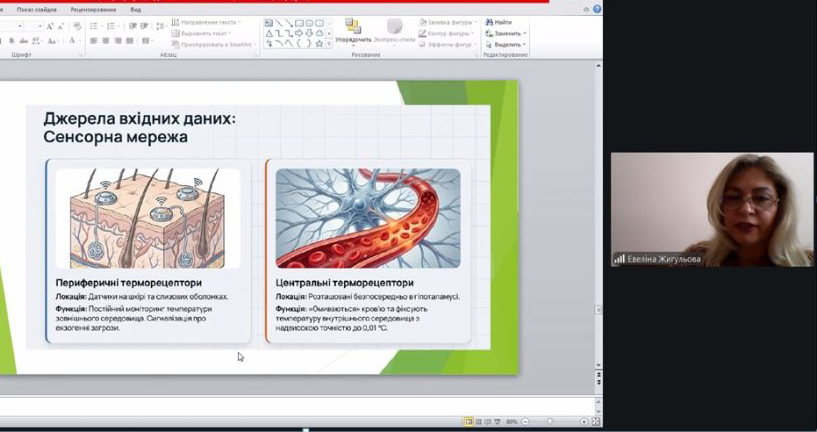Screen dimensions: 817x432
Task: Click the PowerPoint help question mark icon
Action: click(597, 8)
